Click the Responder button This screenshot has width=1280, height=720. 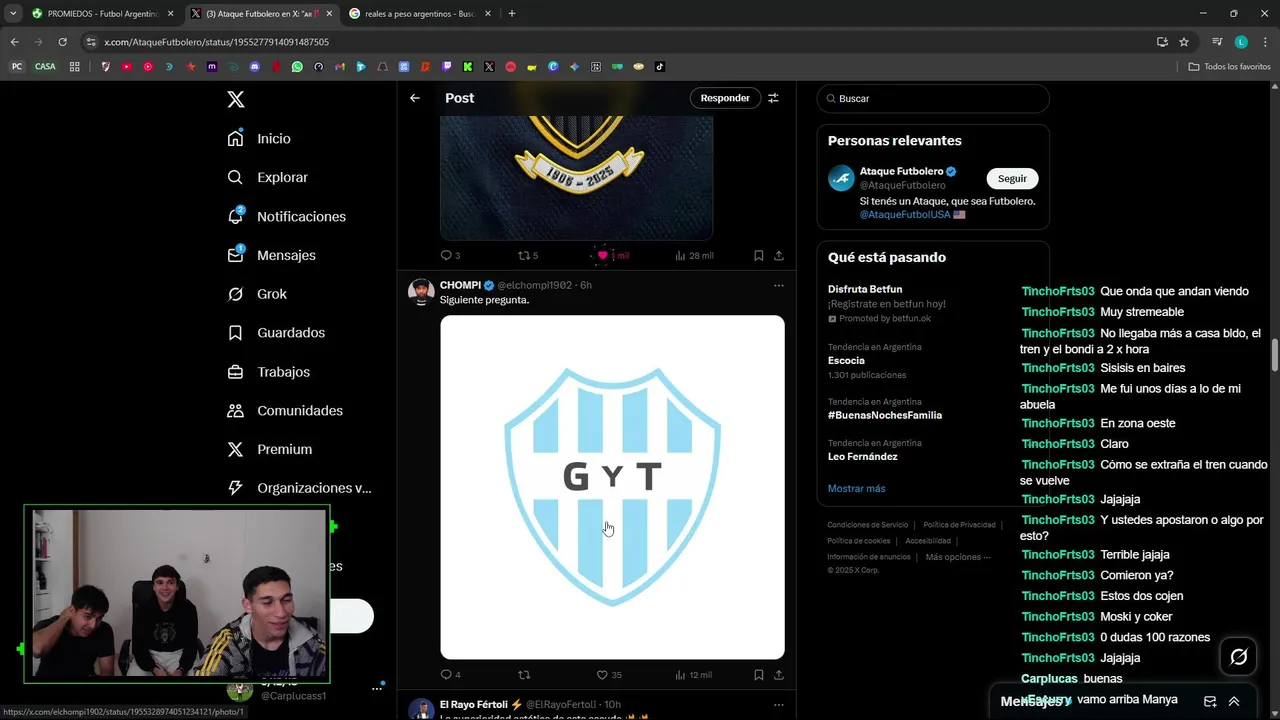725,98
